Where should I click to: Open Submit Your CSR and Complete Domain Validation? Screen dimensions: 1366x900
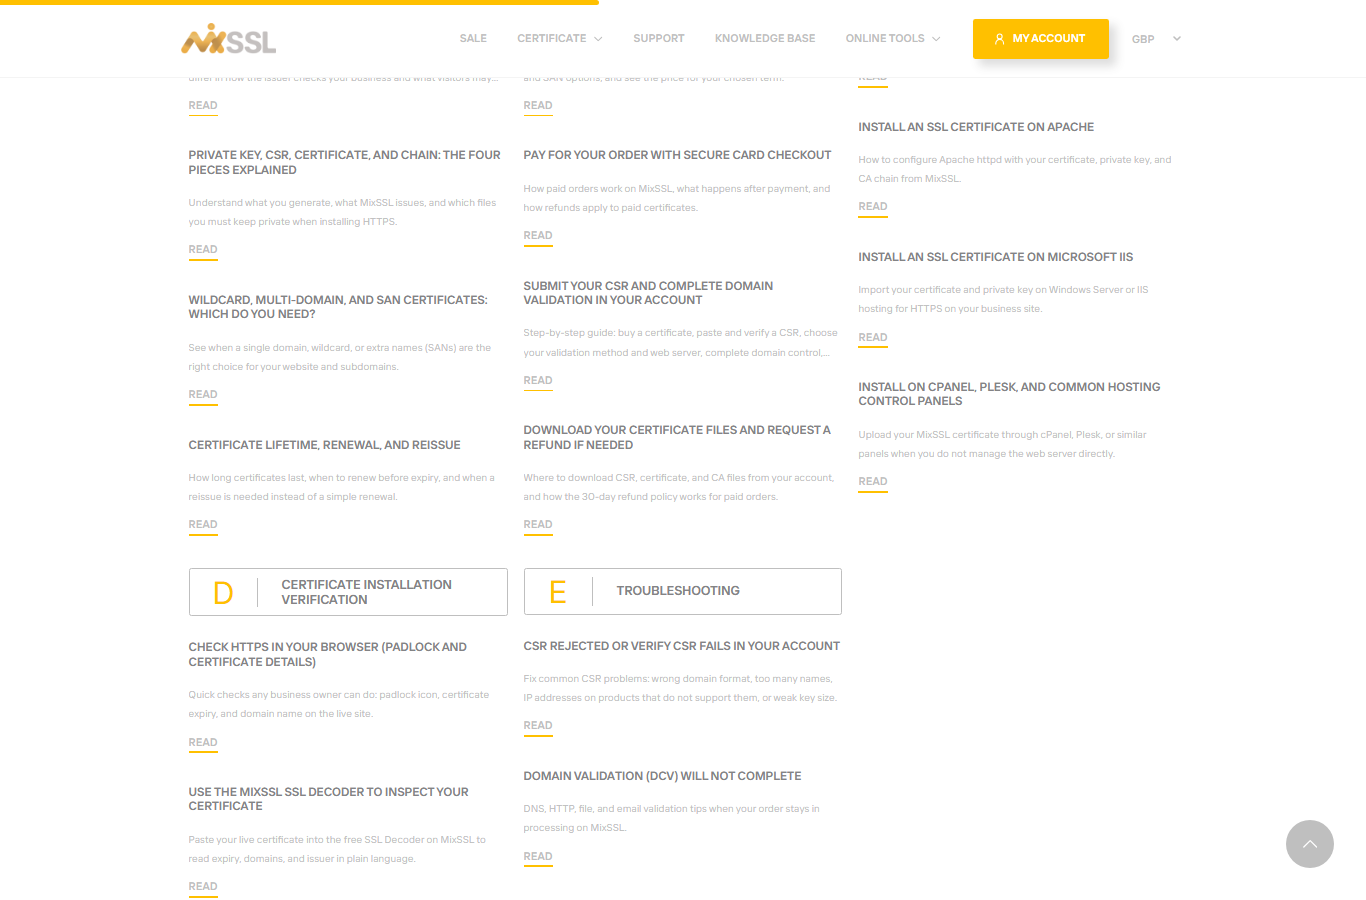[648, 293]
